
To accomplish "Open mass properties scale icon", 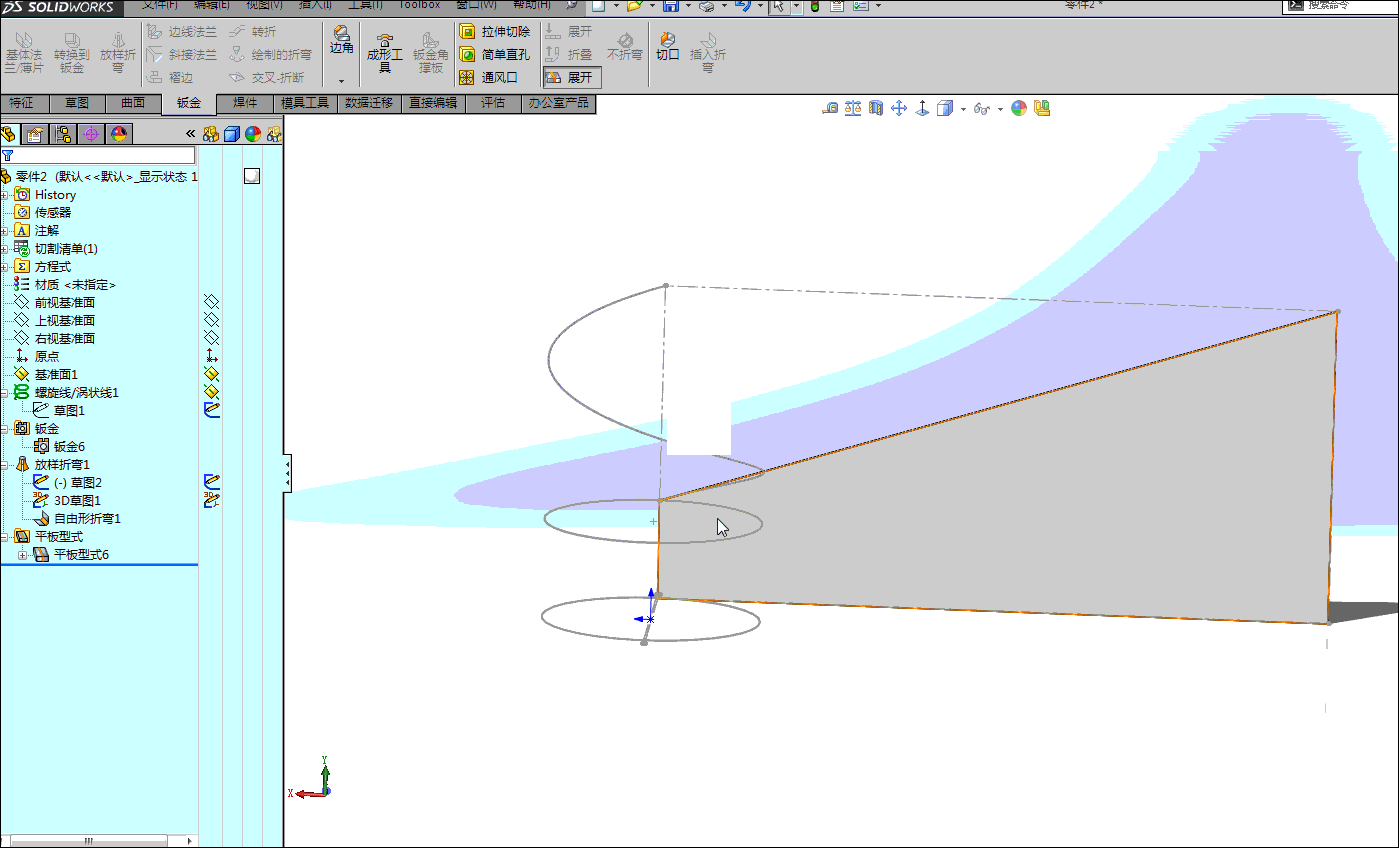I will 853,108.
